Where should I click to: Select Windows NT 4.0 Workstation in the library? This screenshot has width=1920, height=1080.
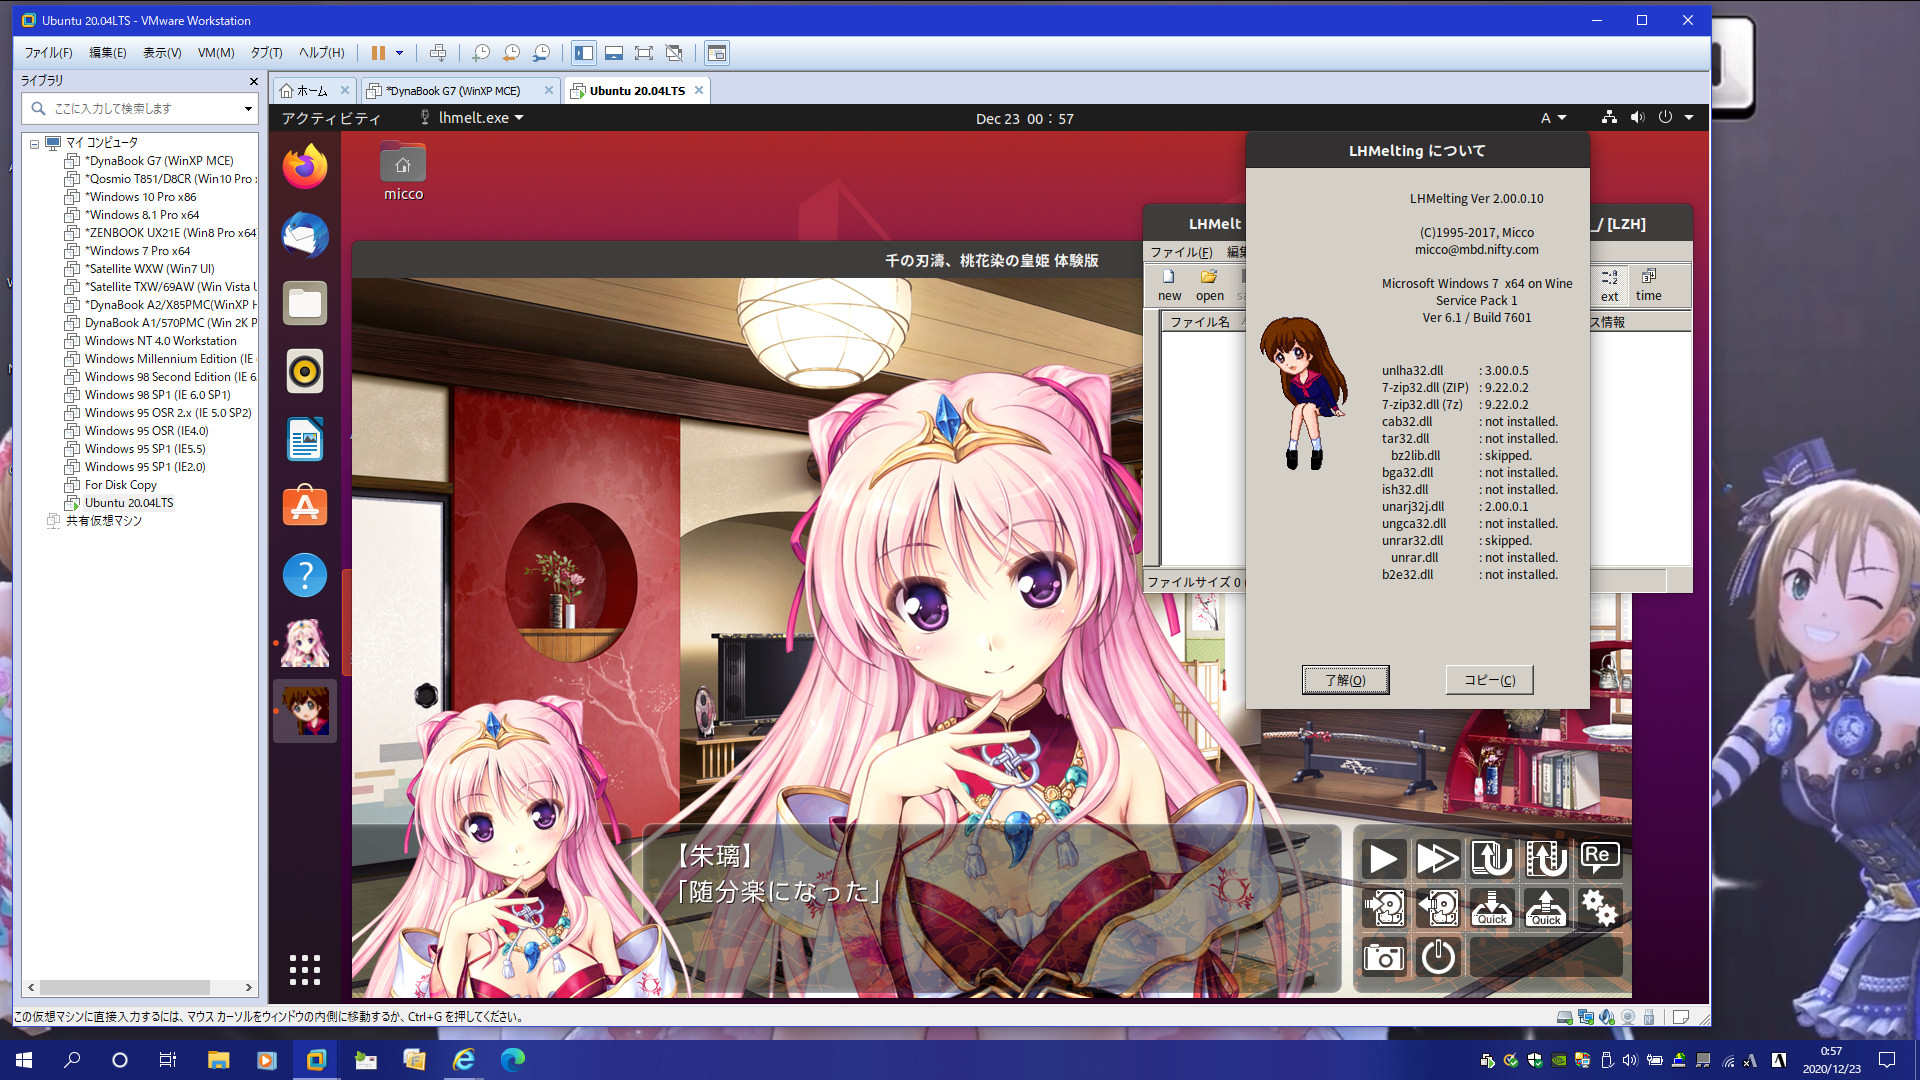[160, 341]
